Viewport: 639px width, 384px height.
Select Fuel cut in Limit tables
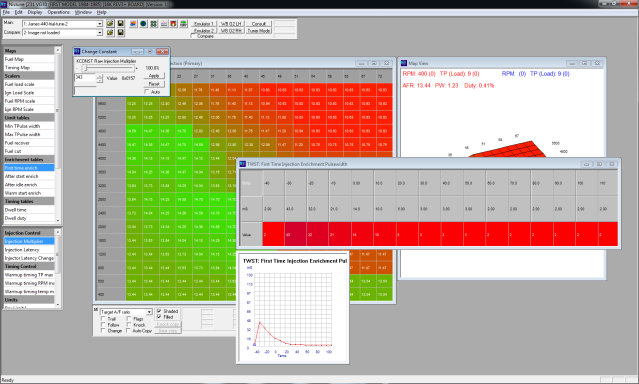coord(29,151)
